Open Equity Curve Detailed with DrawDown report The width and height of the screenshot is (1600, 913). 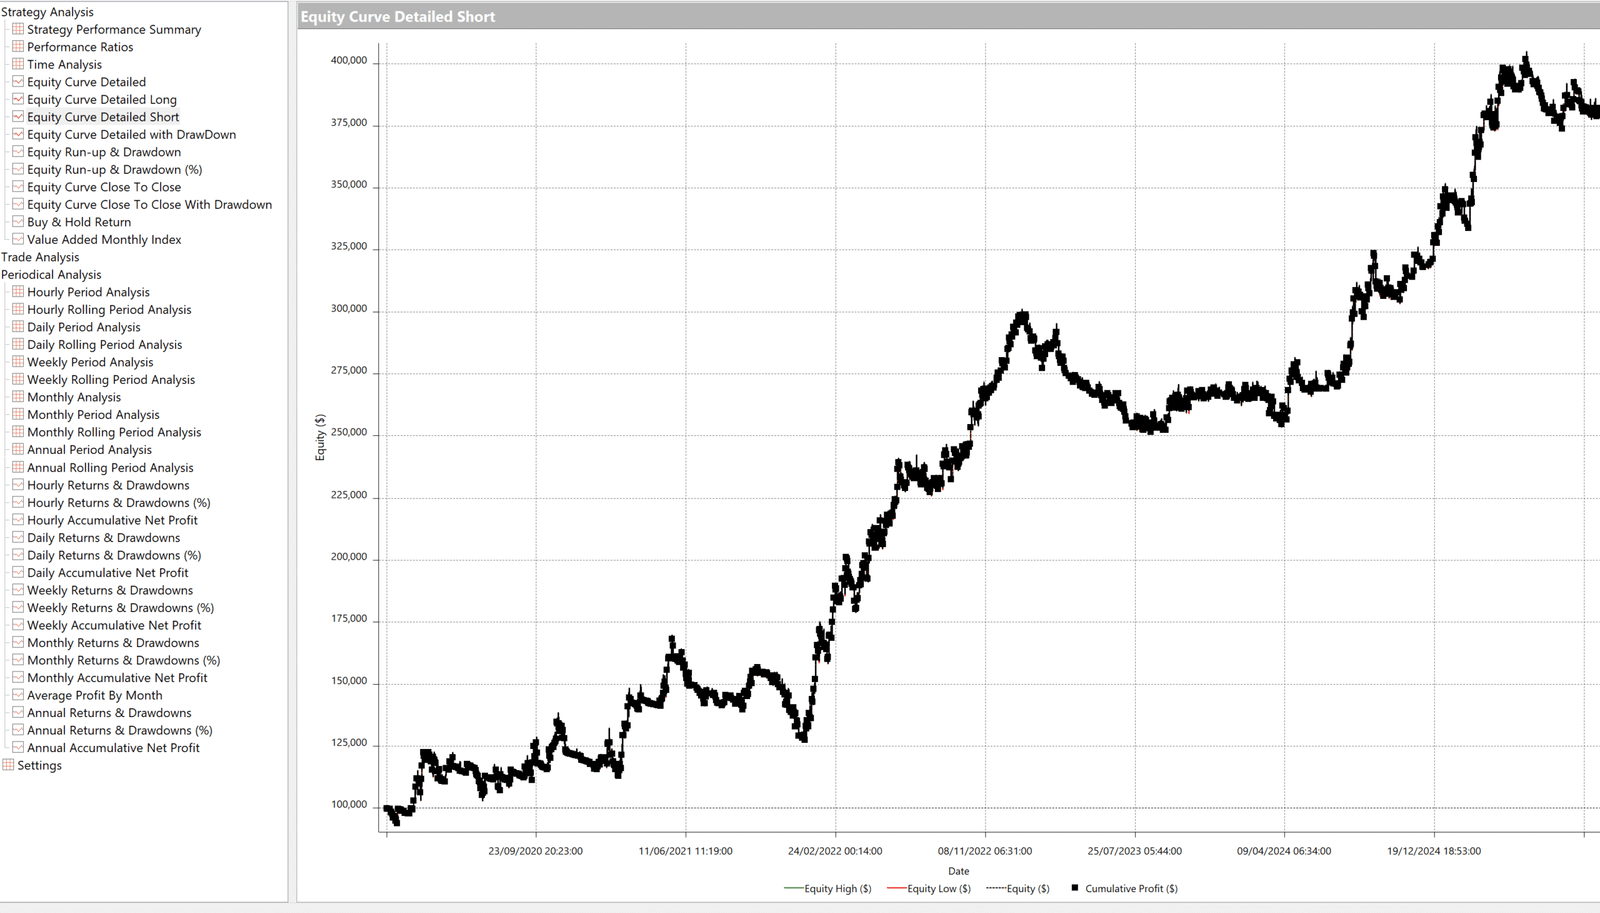(131, 135)
